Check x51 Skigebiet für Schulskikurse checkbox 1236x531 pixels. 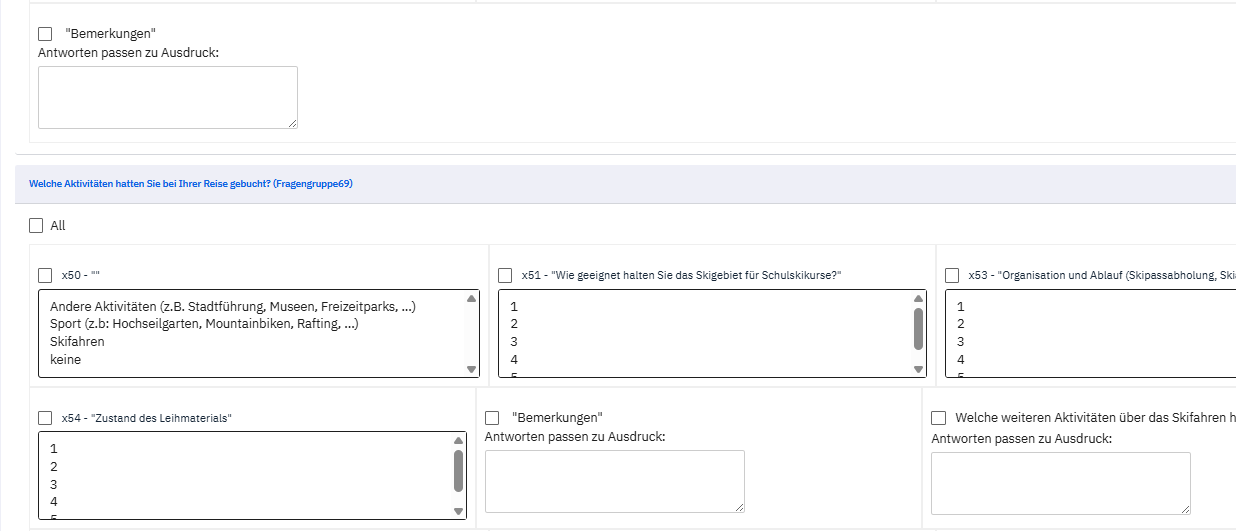tap(505, 275)
